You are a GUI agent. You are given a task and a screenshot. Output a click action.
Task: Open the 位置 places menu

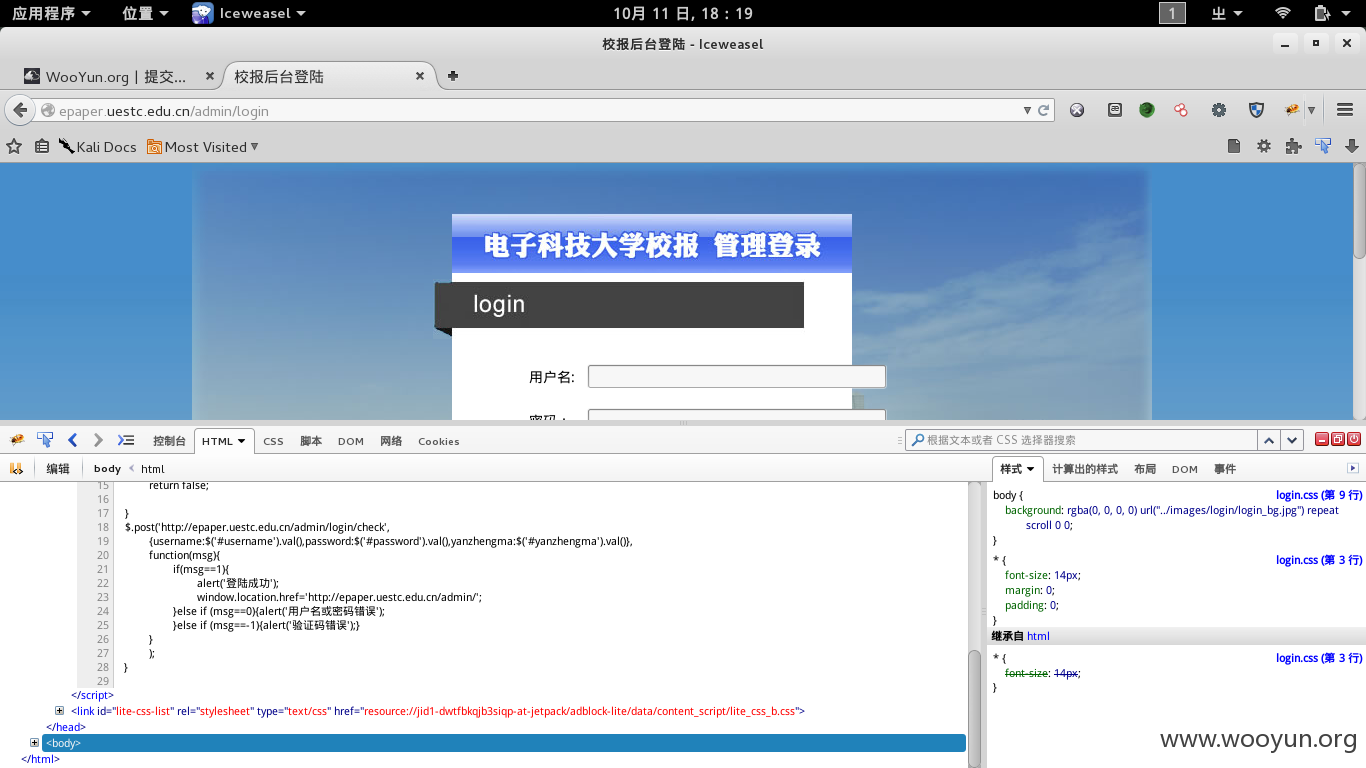click(146, 13)
